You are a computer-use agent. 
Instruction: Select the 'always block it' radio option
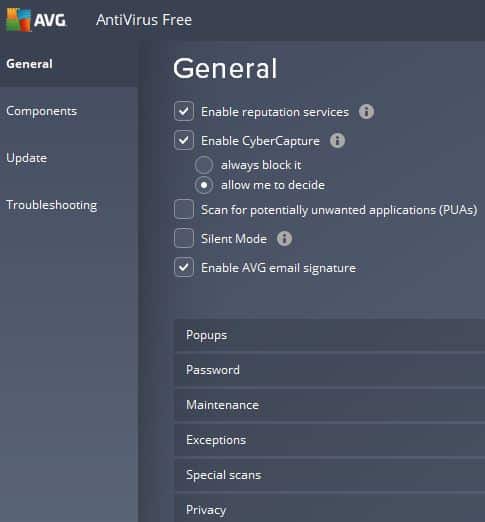pyautogui.click(x=204, y=165)
